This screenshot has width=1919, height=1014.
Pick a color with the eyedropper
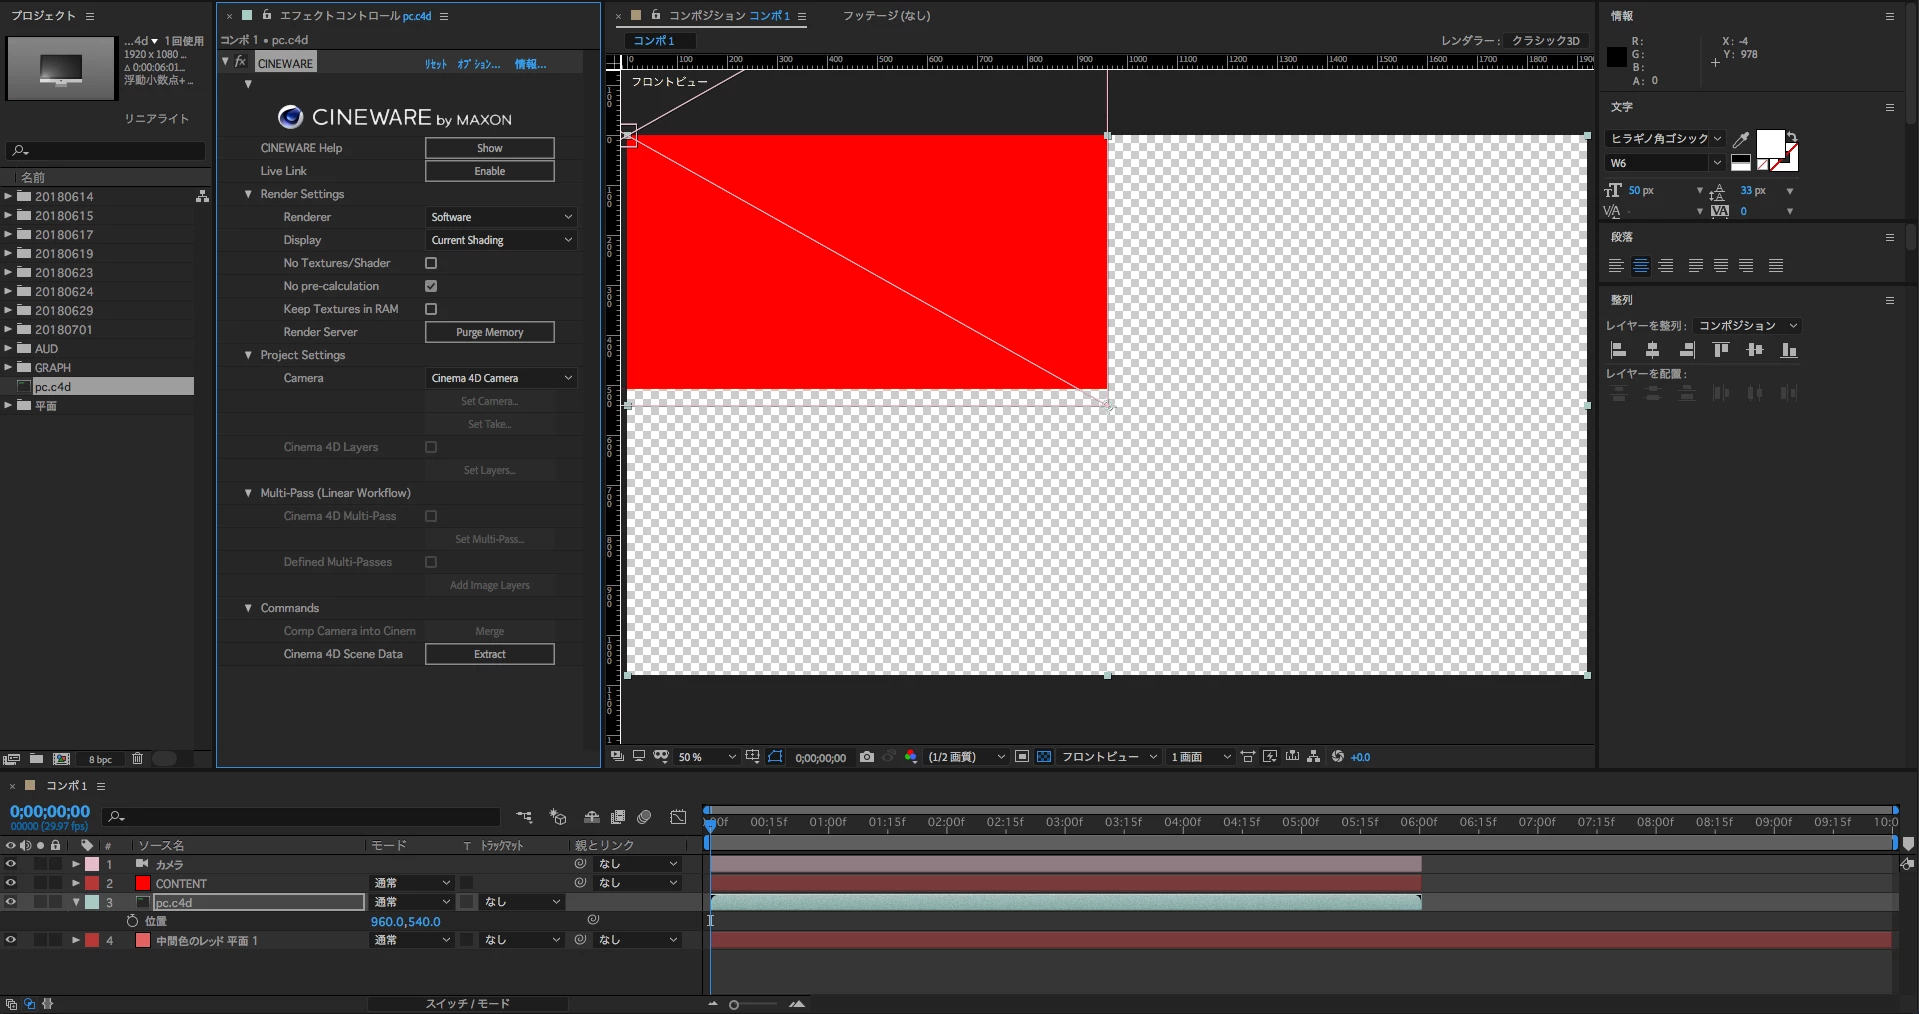click(1741, 139)
